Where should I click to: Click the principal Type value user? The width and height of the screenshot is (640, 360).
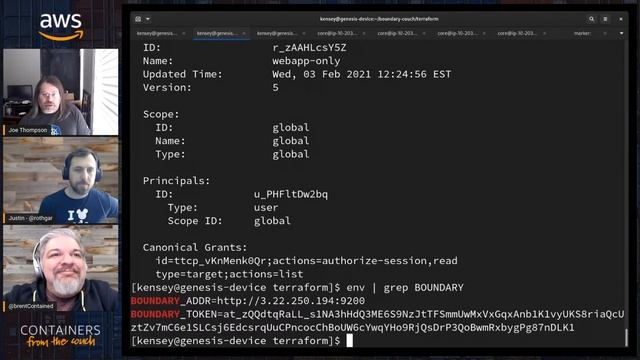coord(266,208)
